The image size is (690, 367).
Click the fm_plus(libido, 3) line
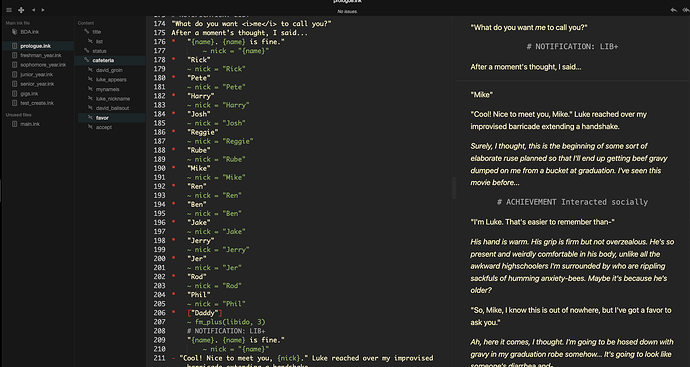[x=226, y=322]
